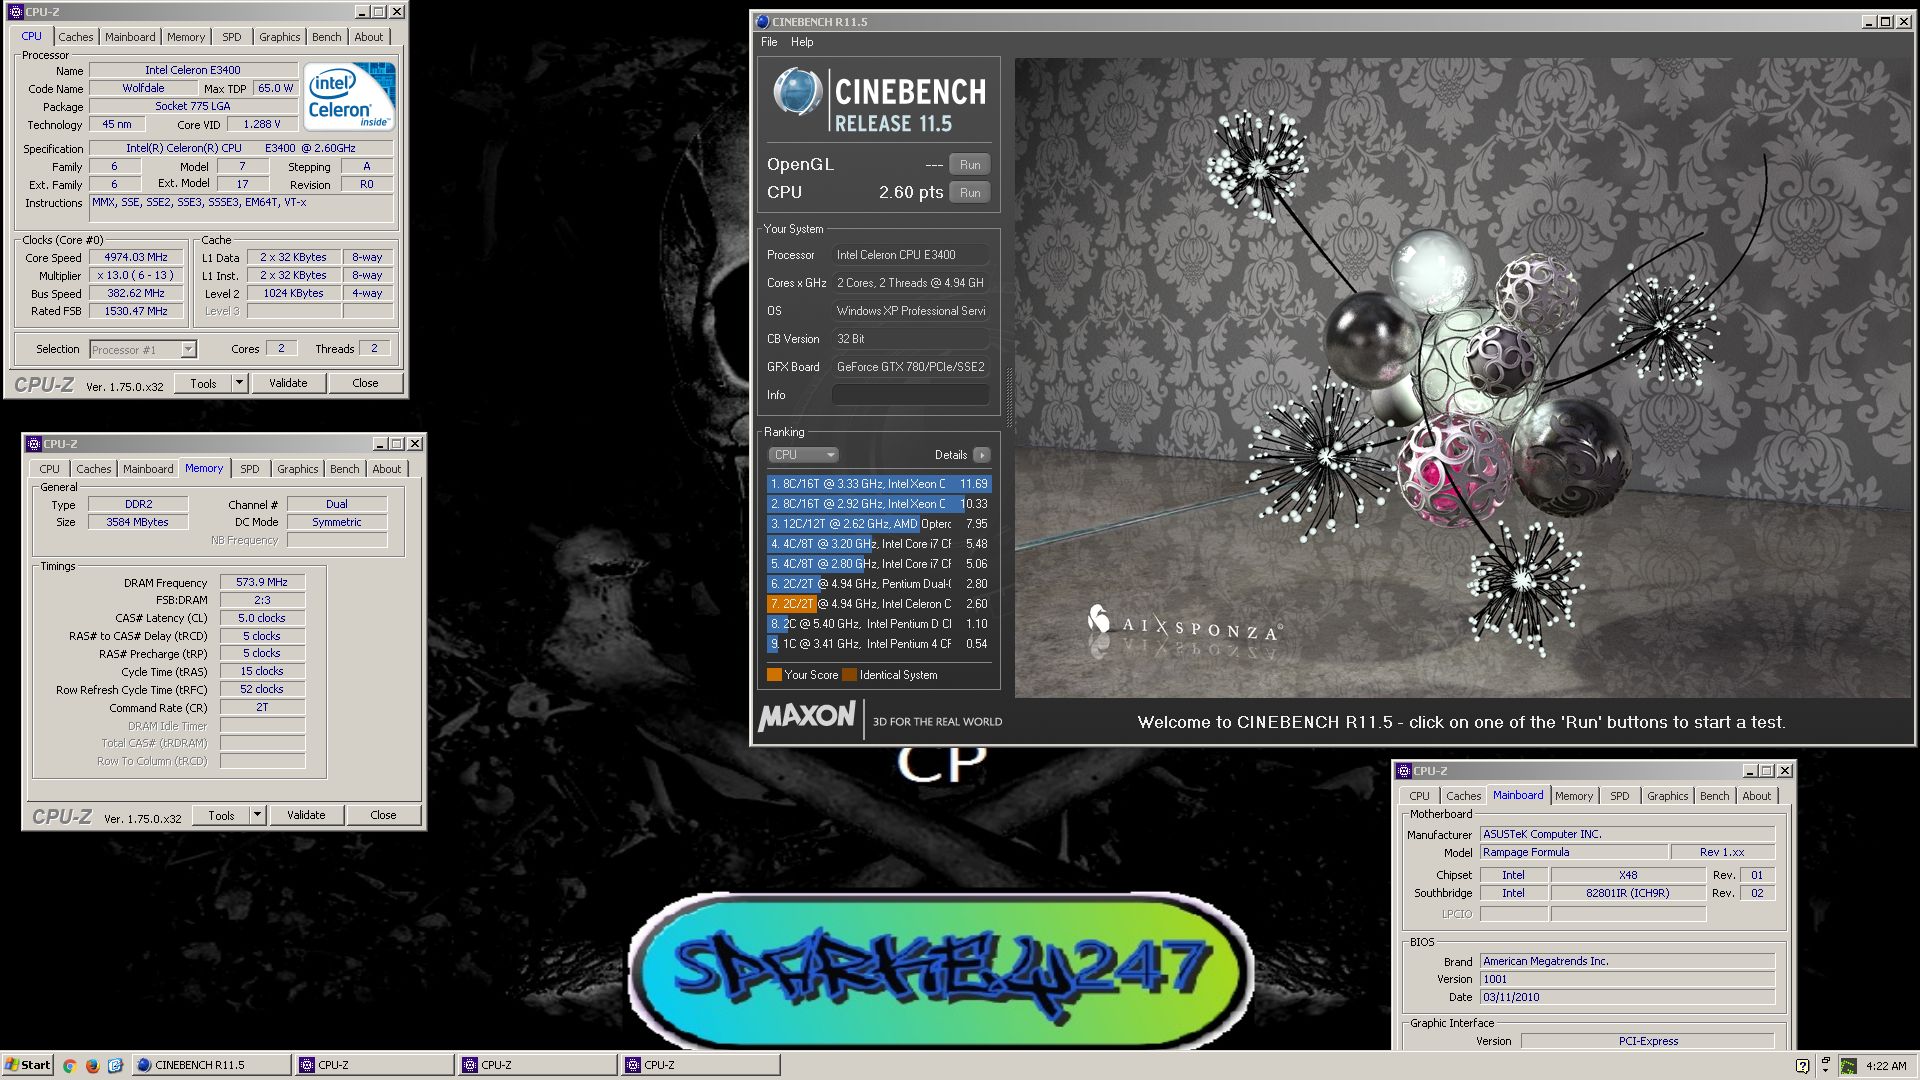Viewport: 1920px width, 1080px height.
Task: Open the File menu in Cinebench
Action: [x=769, y=42]
